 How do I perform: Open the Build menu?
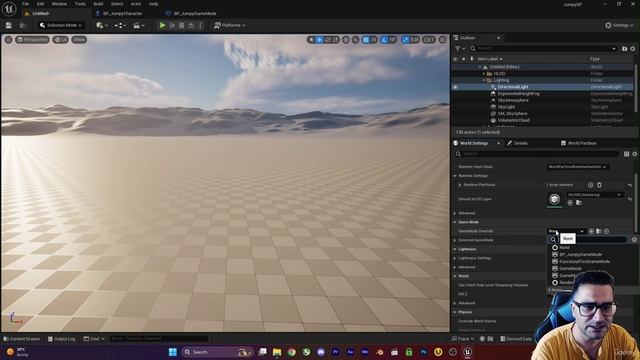(x=98, y=4)
